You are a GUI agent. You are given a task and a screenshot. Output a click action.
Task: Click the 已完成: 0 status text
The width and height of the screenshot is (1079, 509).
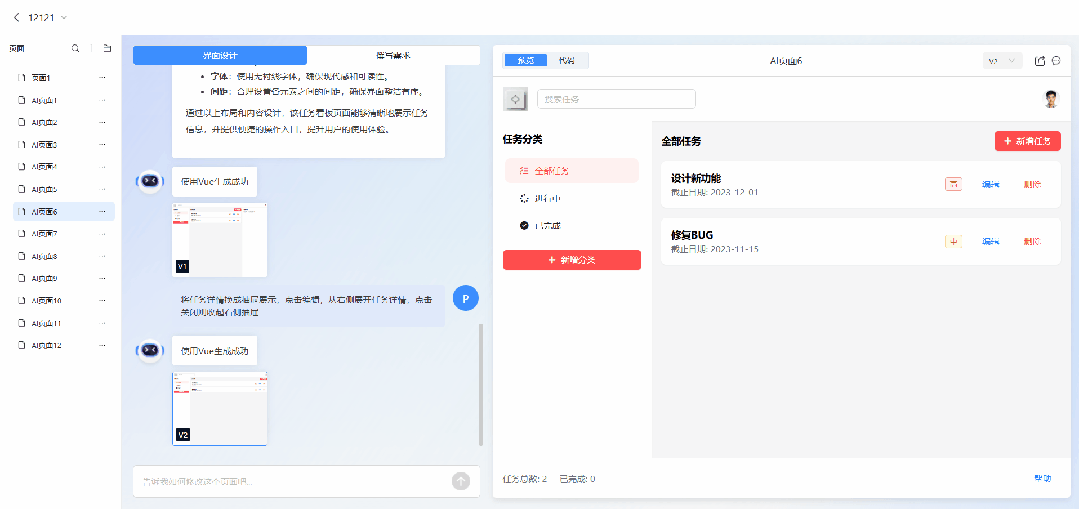tap(577, 479)
